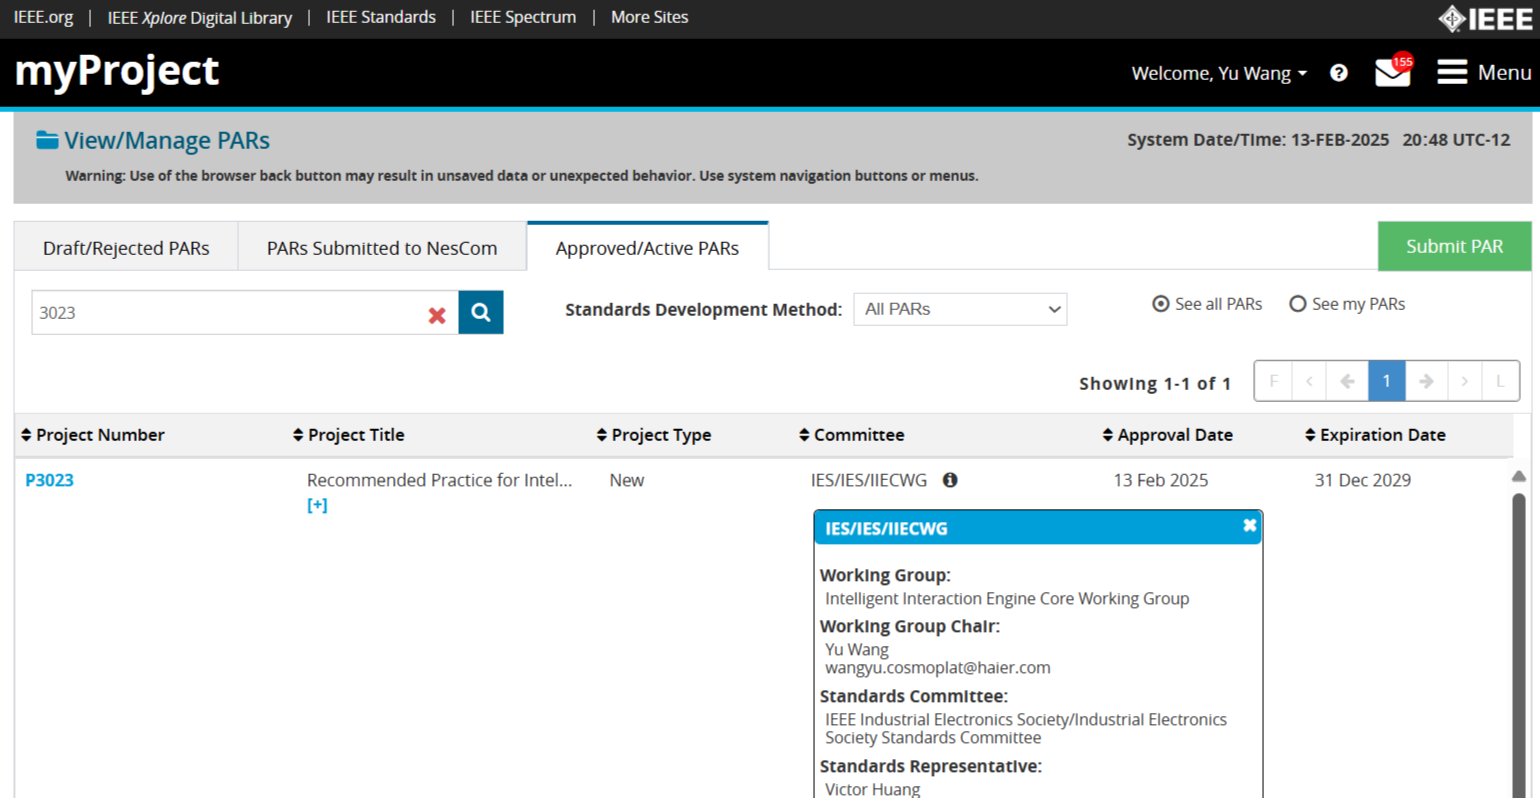Select the See my PARs radio button
This screenshot has width=1540, height=798.
pyautogui.click(x=1298, y=304)
